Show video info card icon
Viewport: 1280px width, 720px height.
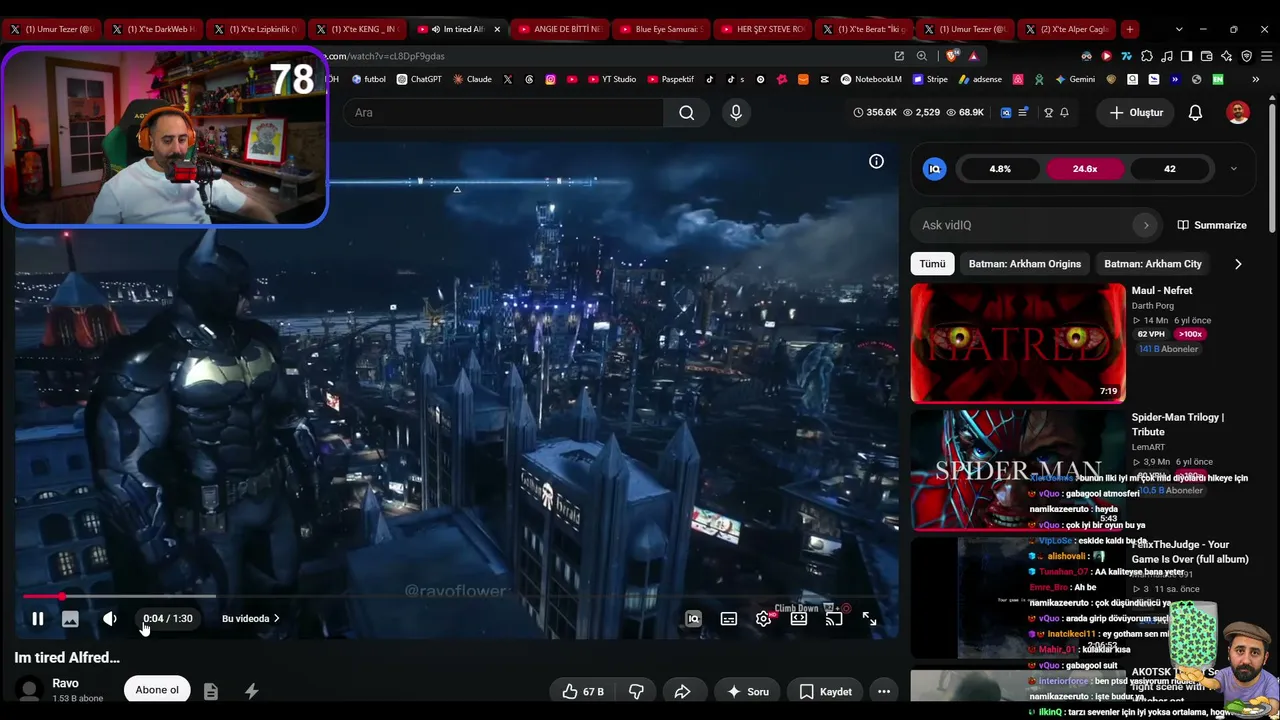click(x=876, y=161)
